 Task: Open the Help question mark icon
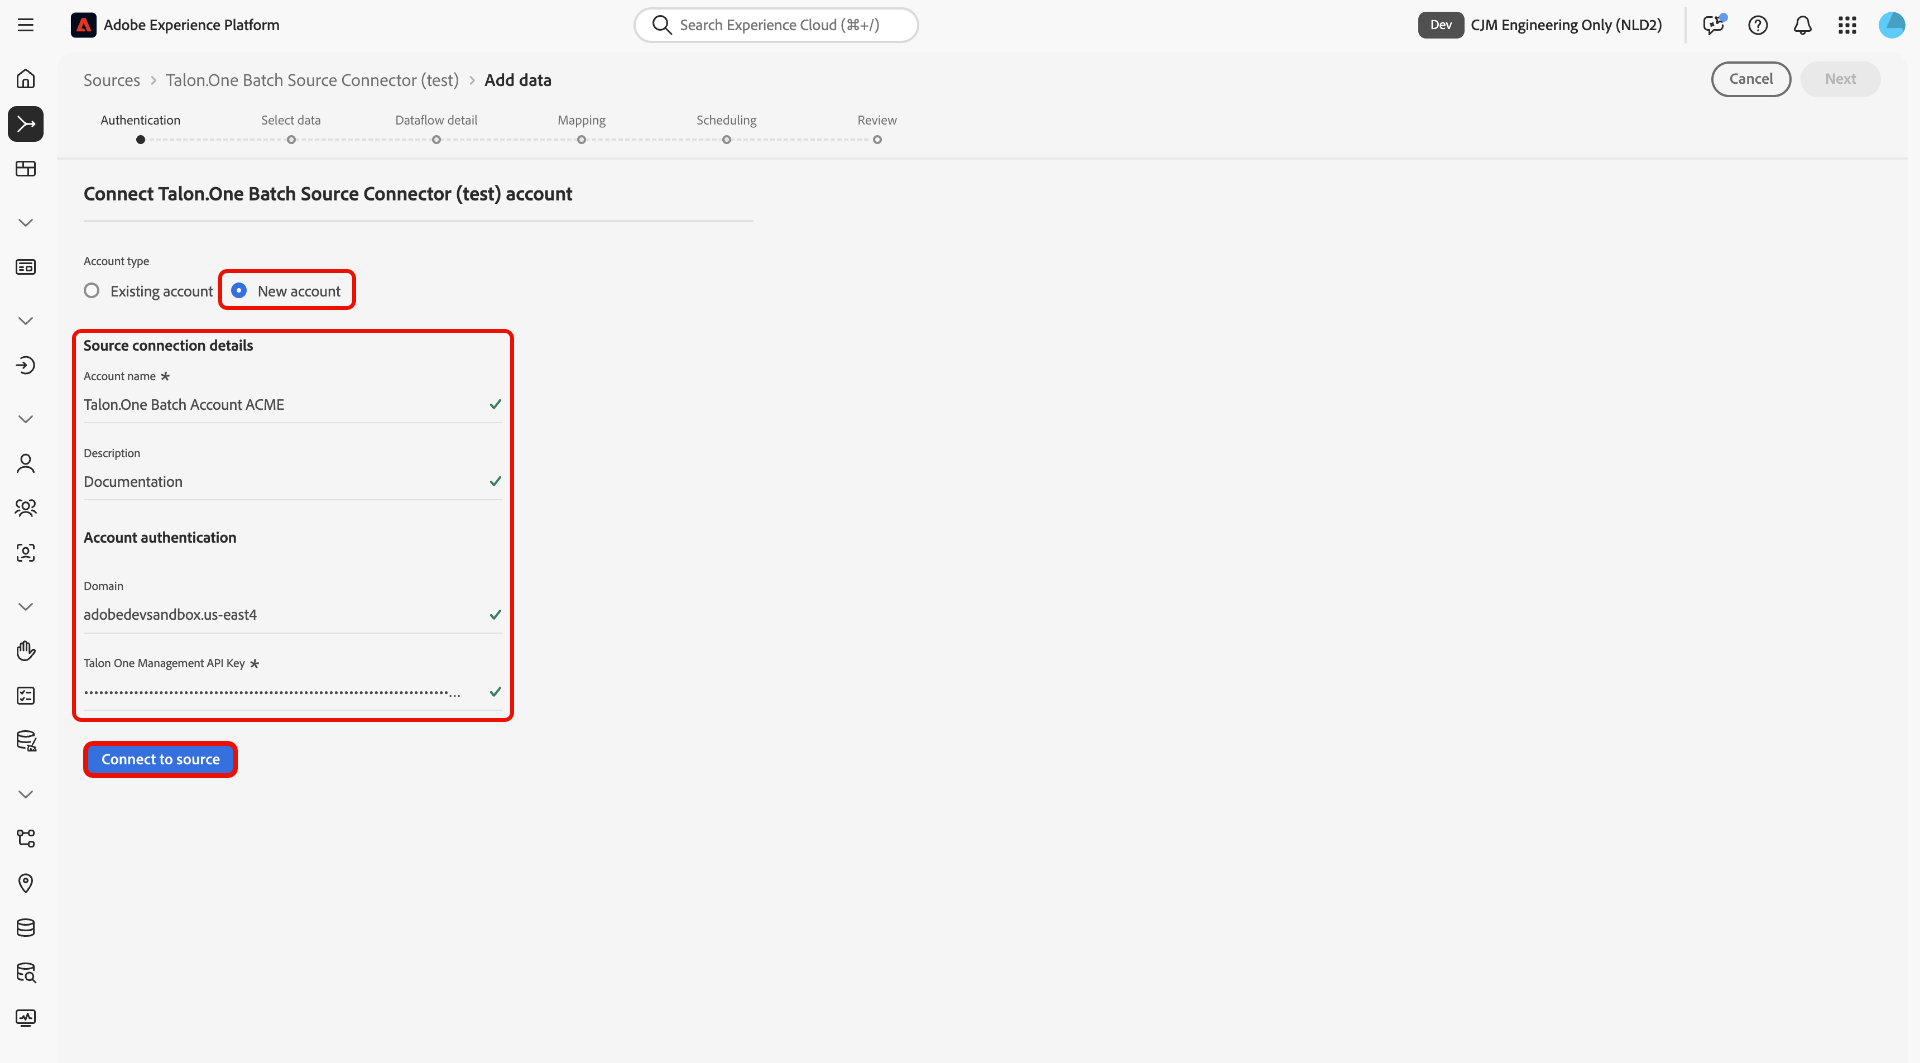[1758, 25]
